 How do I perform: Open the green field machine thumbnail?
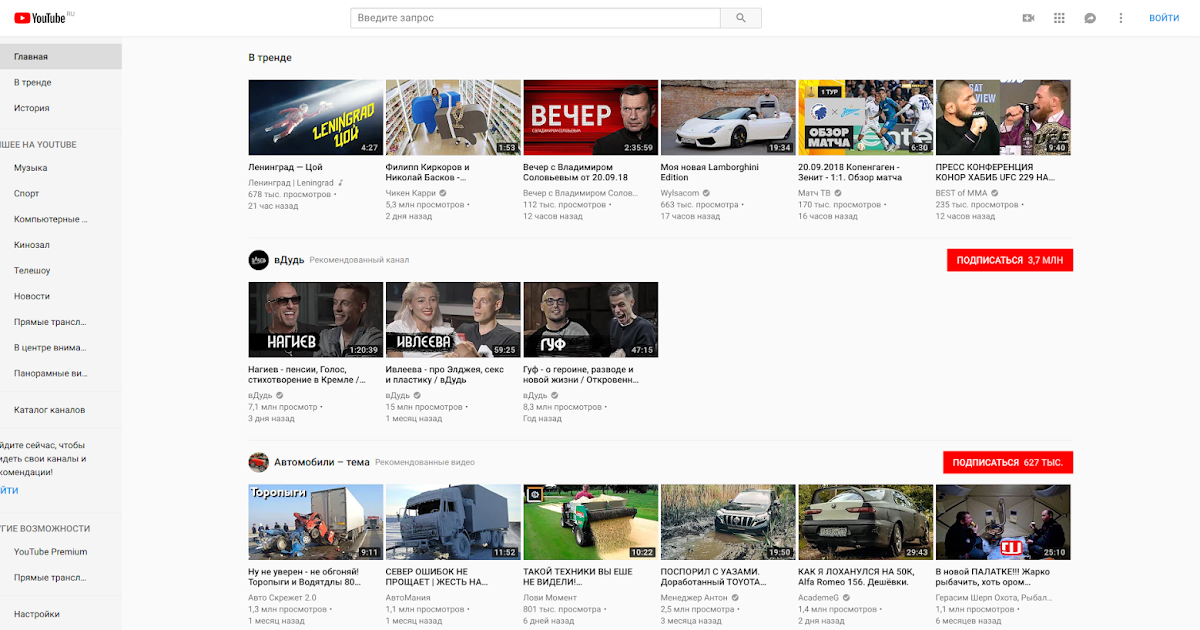[x=590, y=522]
